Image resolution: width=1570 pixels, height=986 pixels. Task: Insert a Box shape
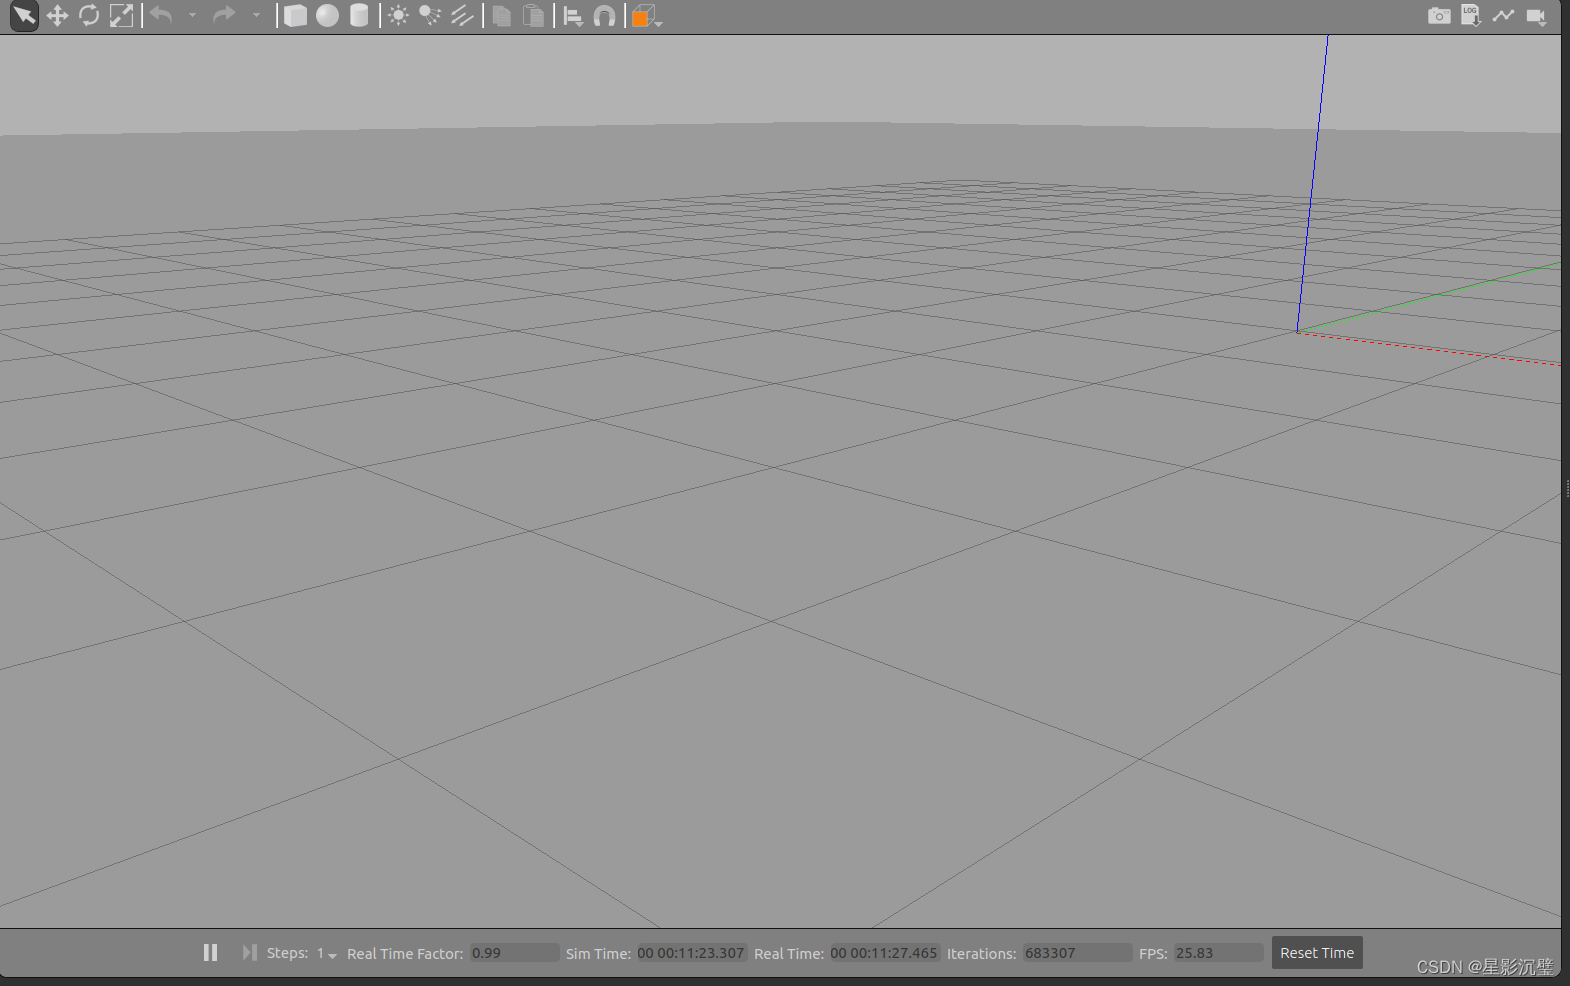(295, 16)
